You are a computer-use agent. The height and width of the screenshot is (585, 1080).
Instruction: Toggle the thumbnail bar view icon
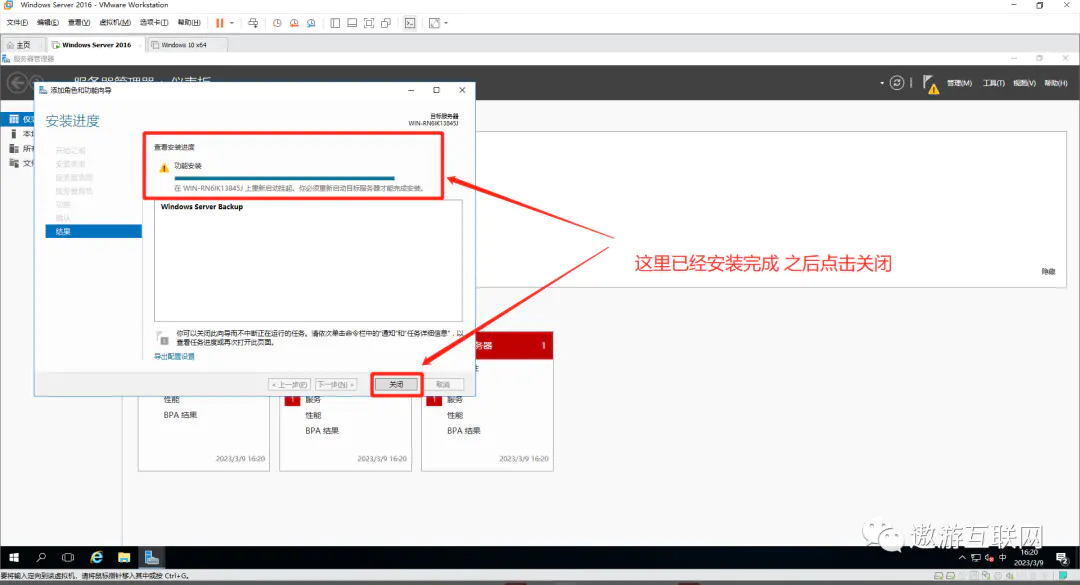pyautogui.click(x=352, y=23)
